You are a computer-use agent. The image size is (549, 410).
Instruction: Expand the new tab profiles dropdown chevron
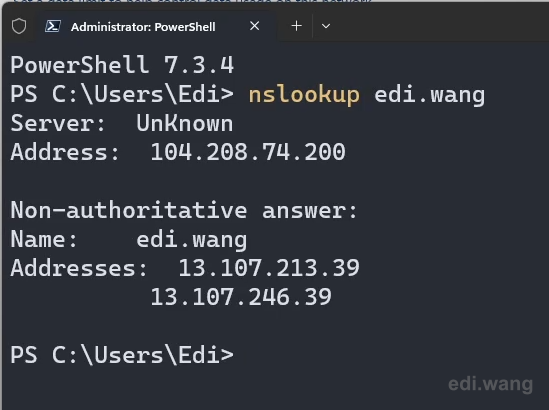[x=326, y=26]
